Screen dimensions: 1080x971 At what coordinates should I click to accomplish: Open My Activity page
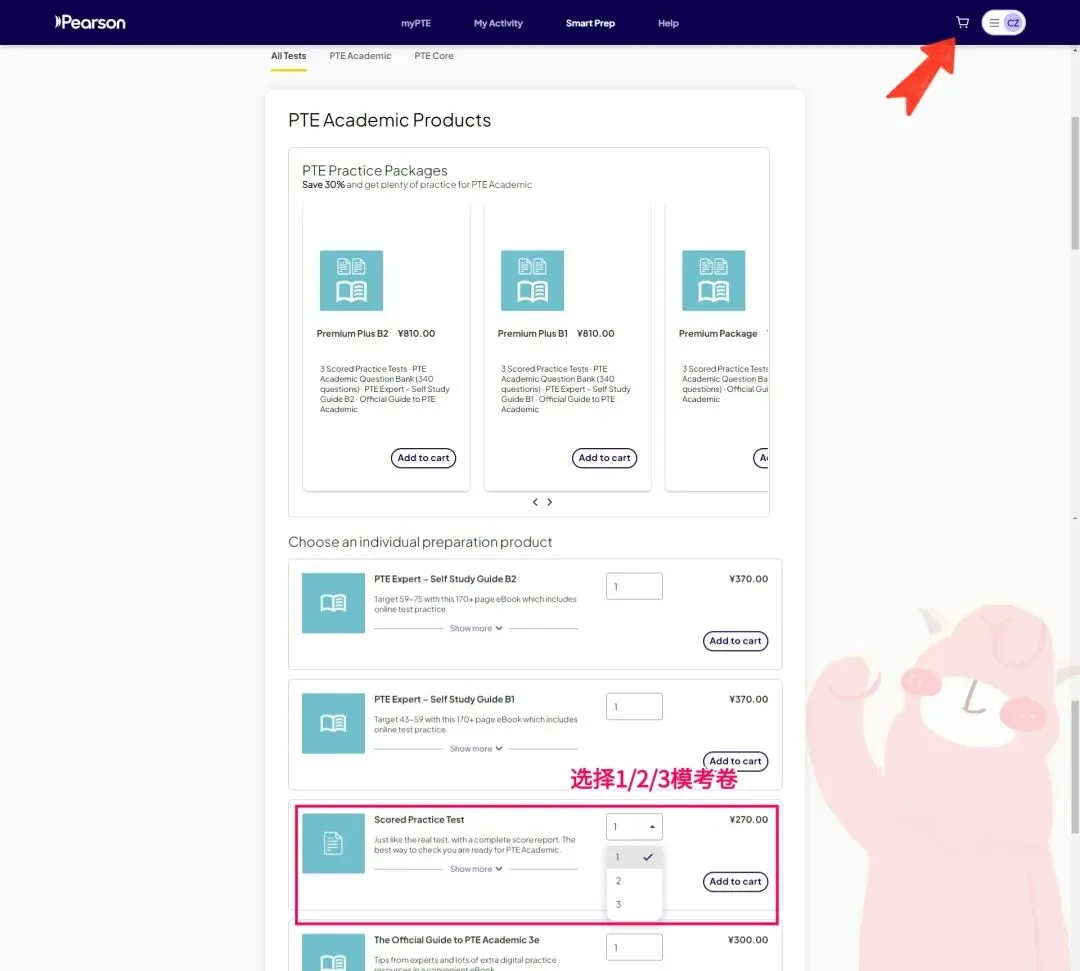click(498, 23)
